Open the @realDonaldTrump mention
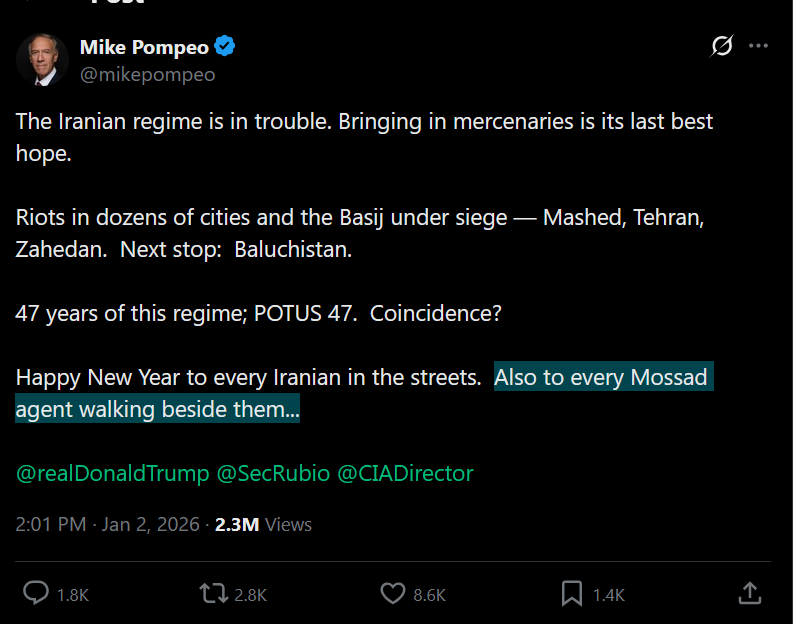 click(113, 474)
